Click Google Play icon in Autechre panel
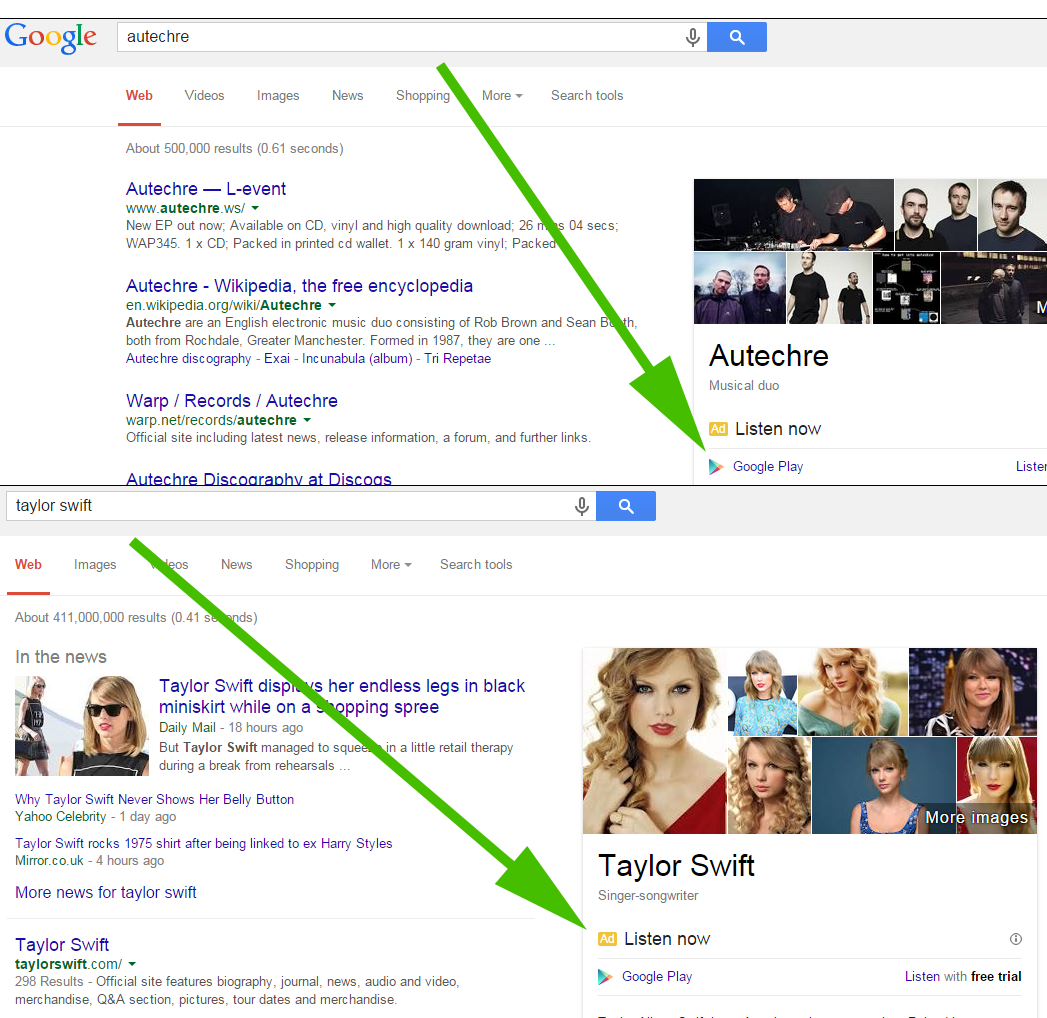Image resolution: width=1047 pixels, height=1018 pixels. tap(716, 467)
